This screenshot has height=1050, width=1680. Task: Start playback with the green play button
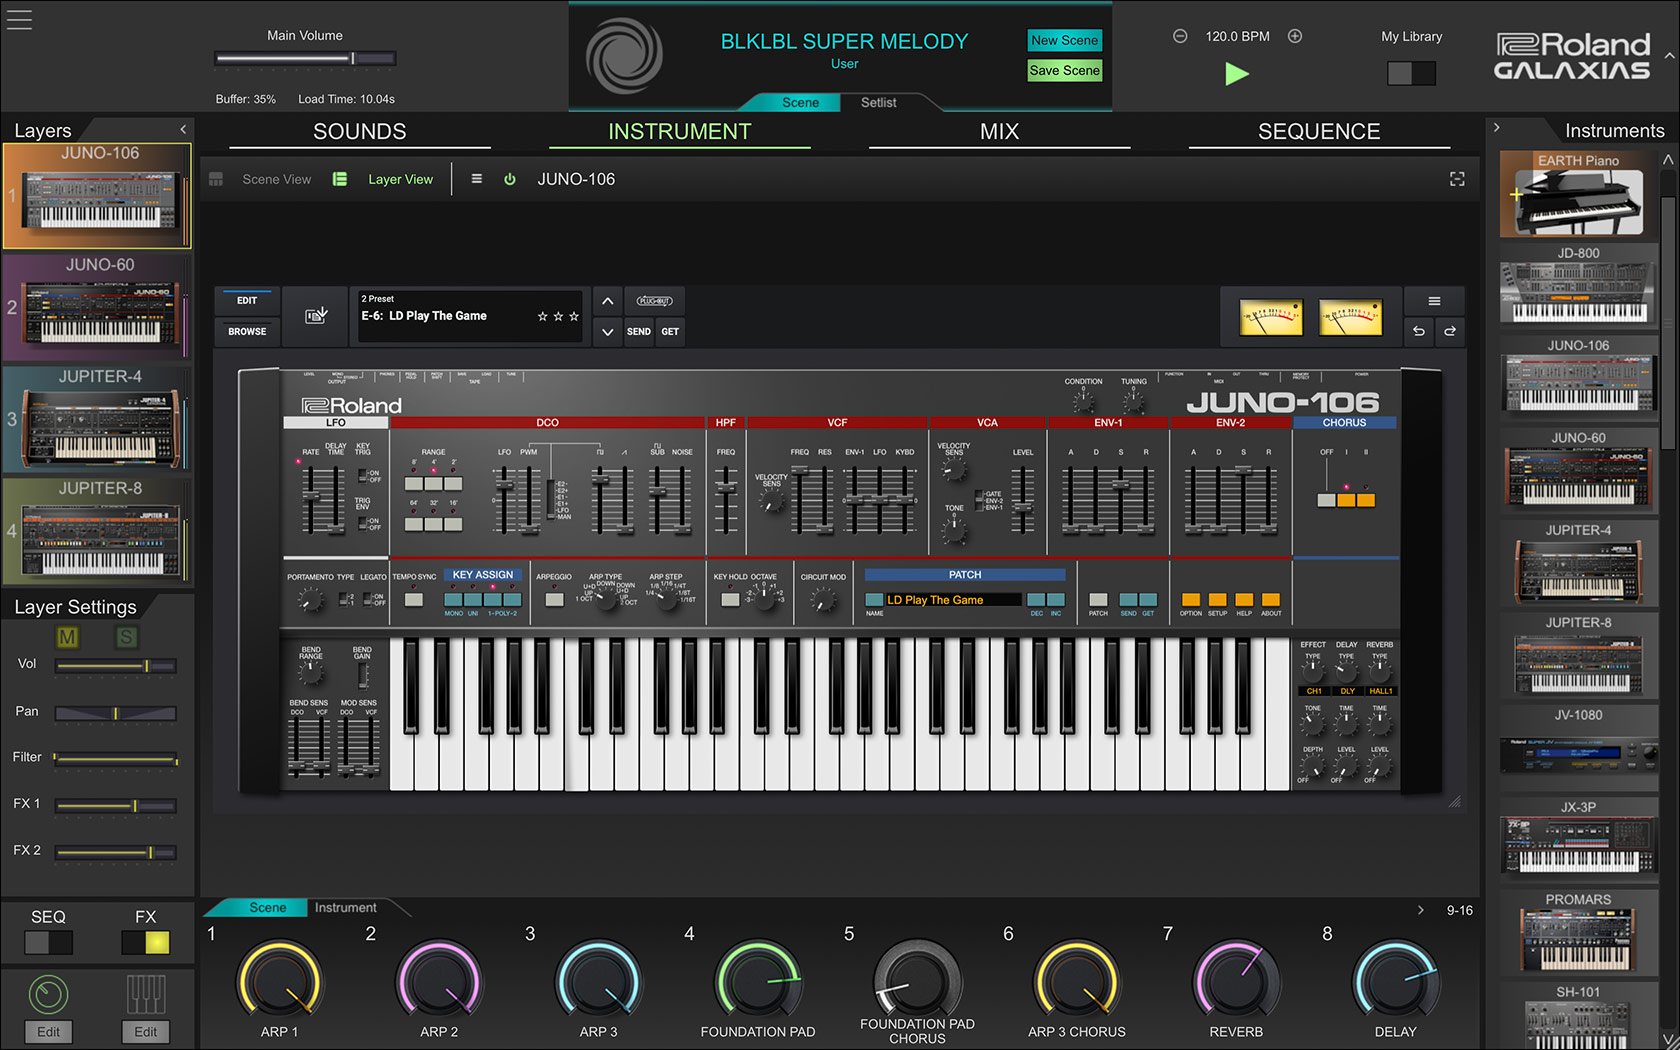1237,73
